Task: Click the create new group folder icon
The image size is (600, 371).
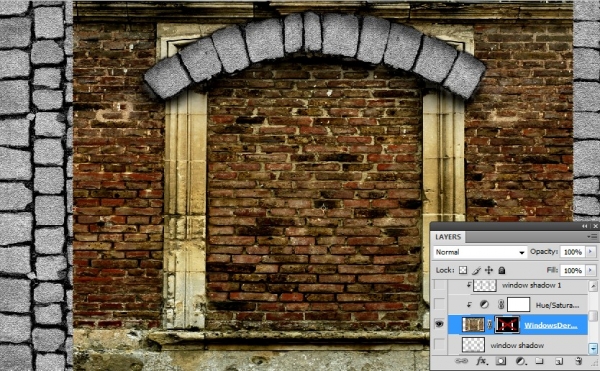Action: pos(539,361)
